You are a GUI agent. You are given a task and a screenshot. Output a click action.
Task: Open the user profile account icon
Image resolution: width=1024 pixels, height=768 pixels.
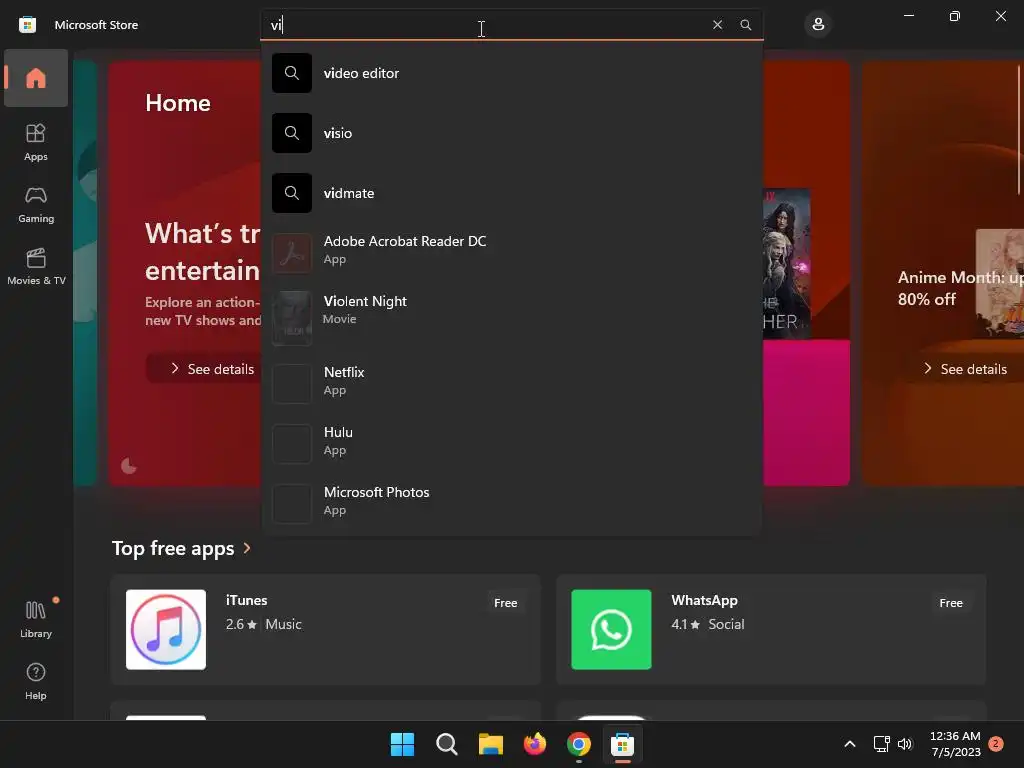click(818, 25)
